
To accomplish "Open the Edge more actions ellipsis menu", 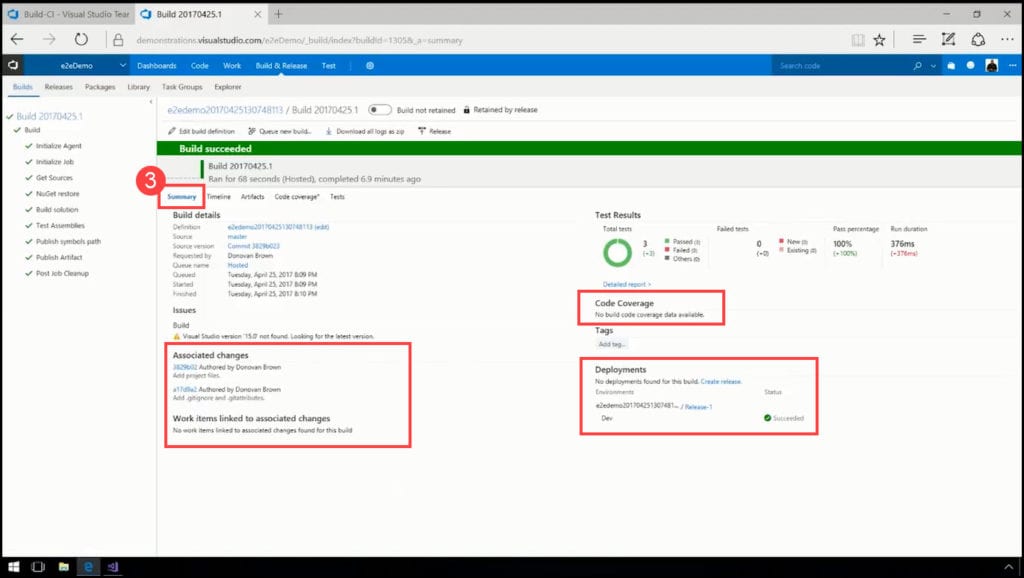I will 1007,40.
